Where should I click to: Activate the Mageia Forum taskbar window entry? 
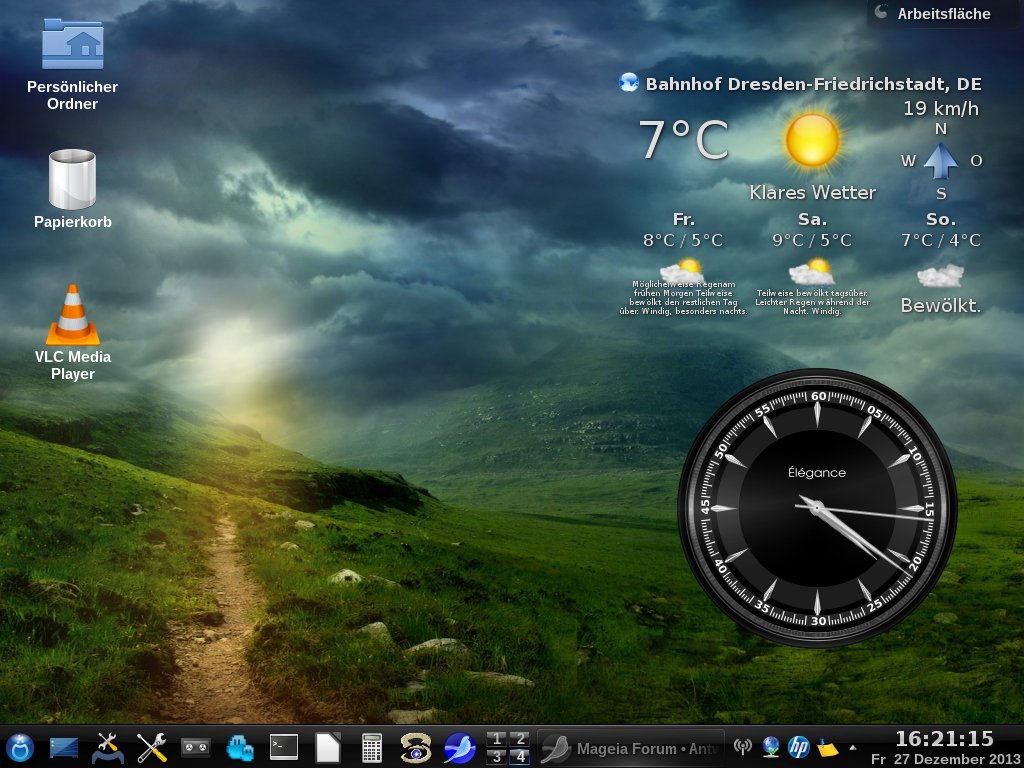pos(631,748)
